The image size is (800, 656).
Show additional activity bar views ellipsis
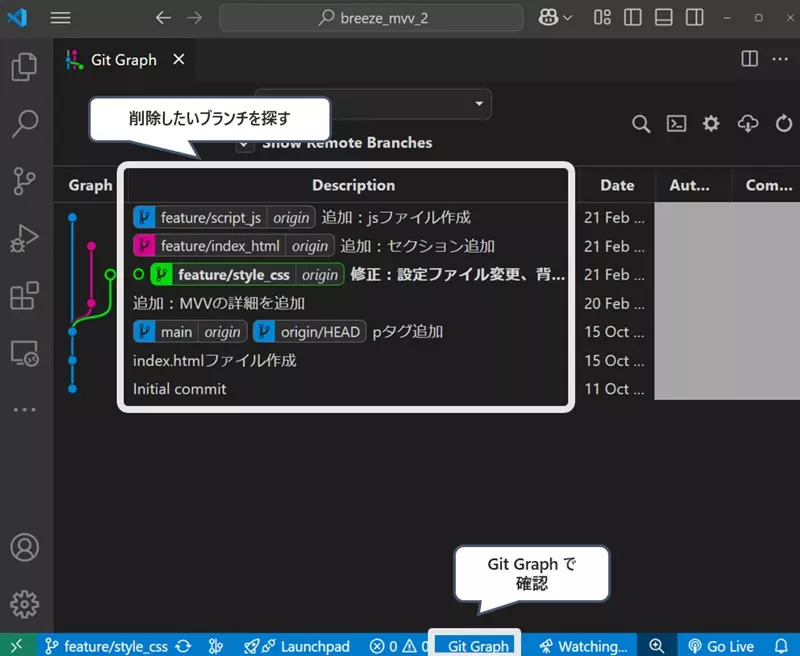24,410
